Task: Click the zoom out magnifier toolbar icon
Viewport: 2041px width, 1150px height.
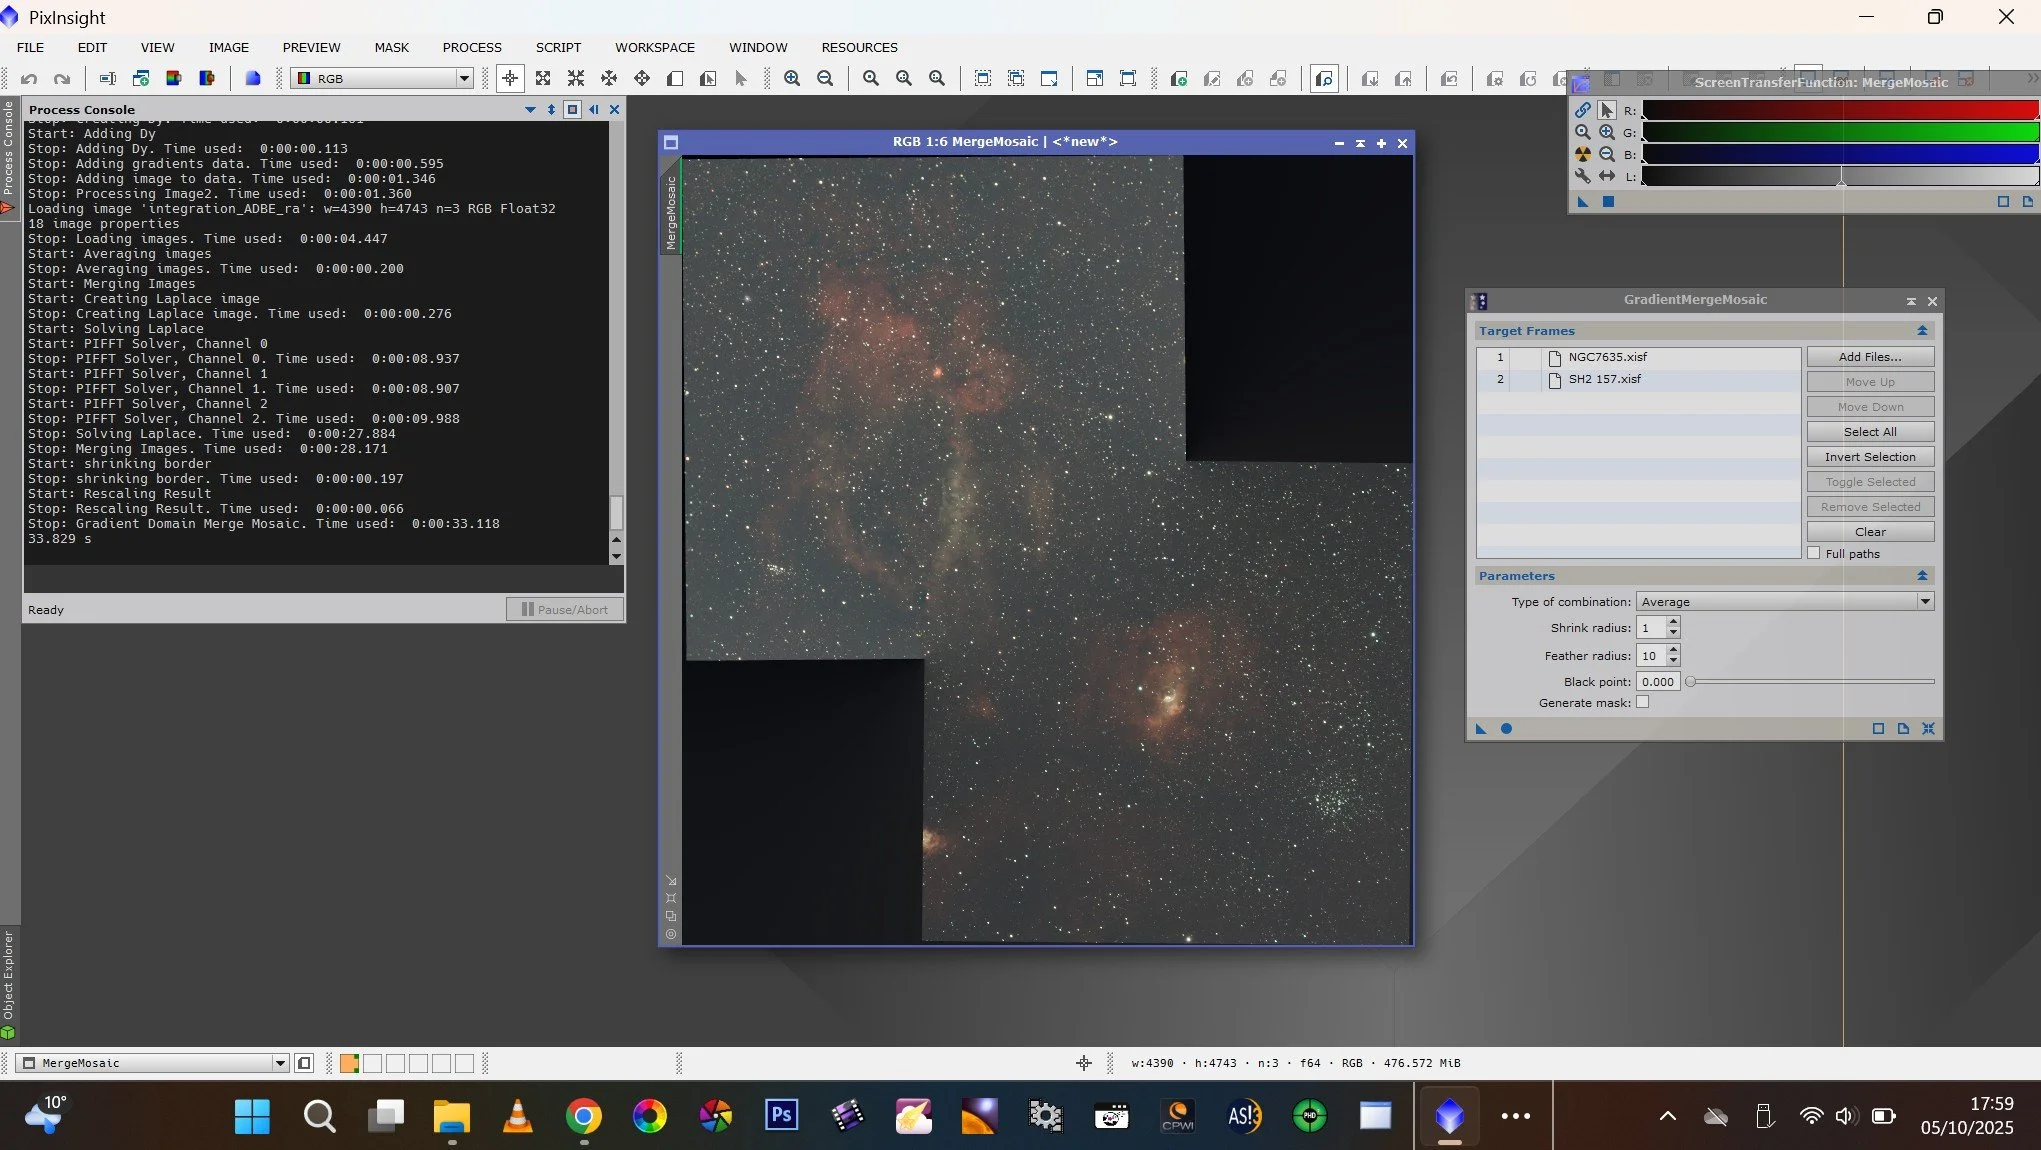Action: coord(825,78)
